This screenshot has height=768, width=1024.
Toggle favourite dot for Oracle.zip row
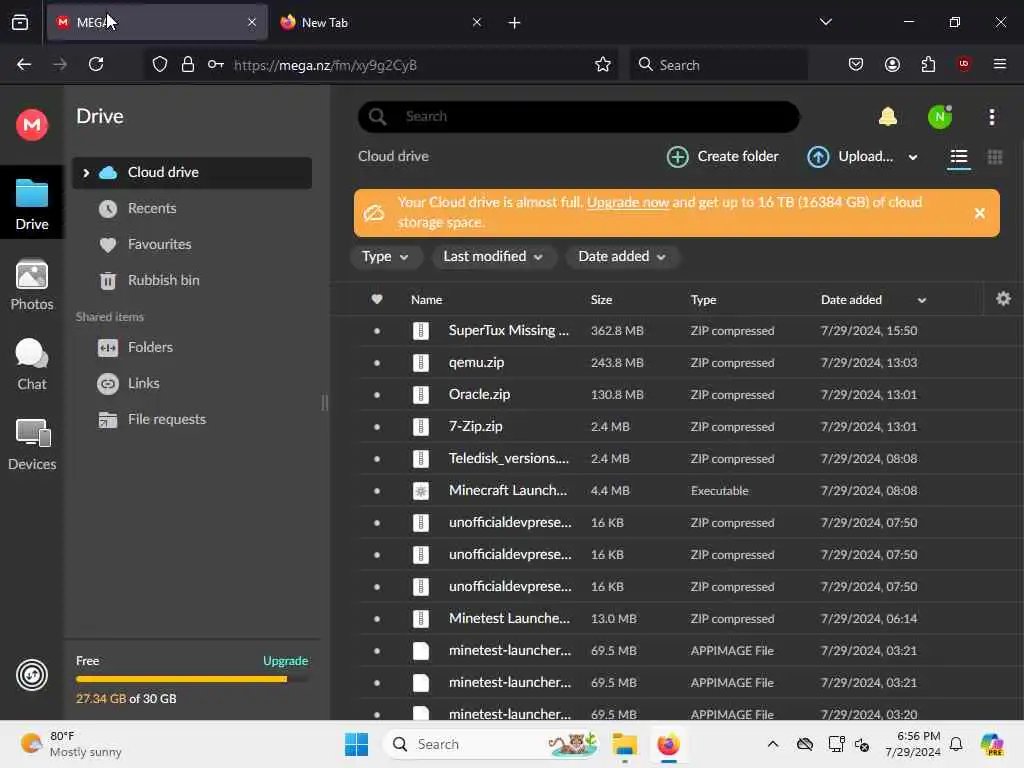[x=377, y=394]
